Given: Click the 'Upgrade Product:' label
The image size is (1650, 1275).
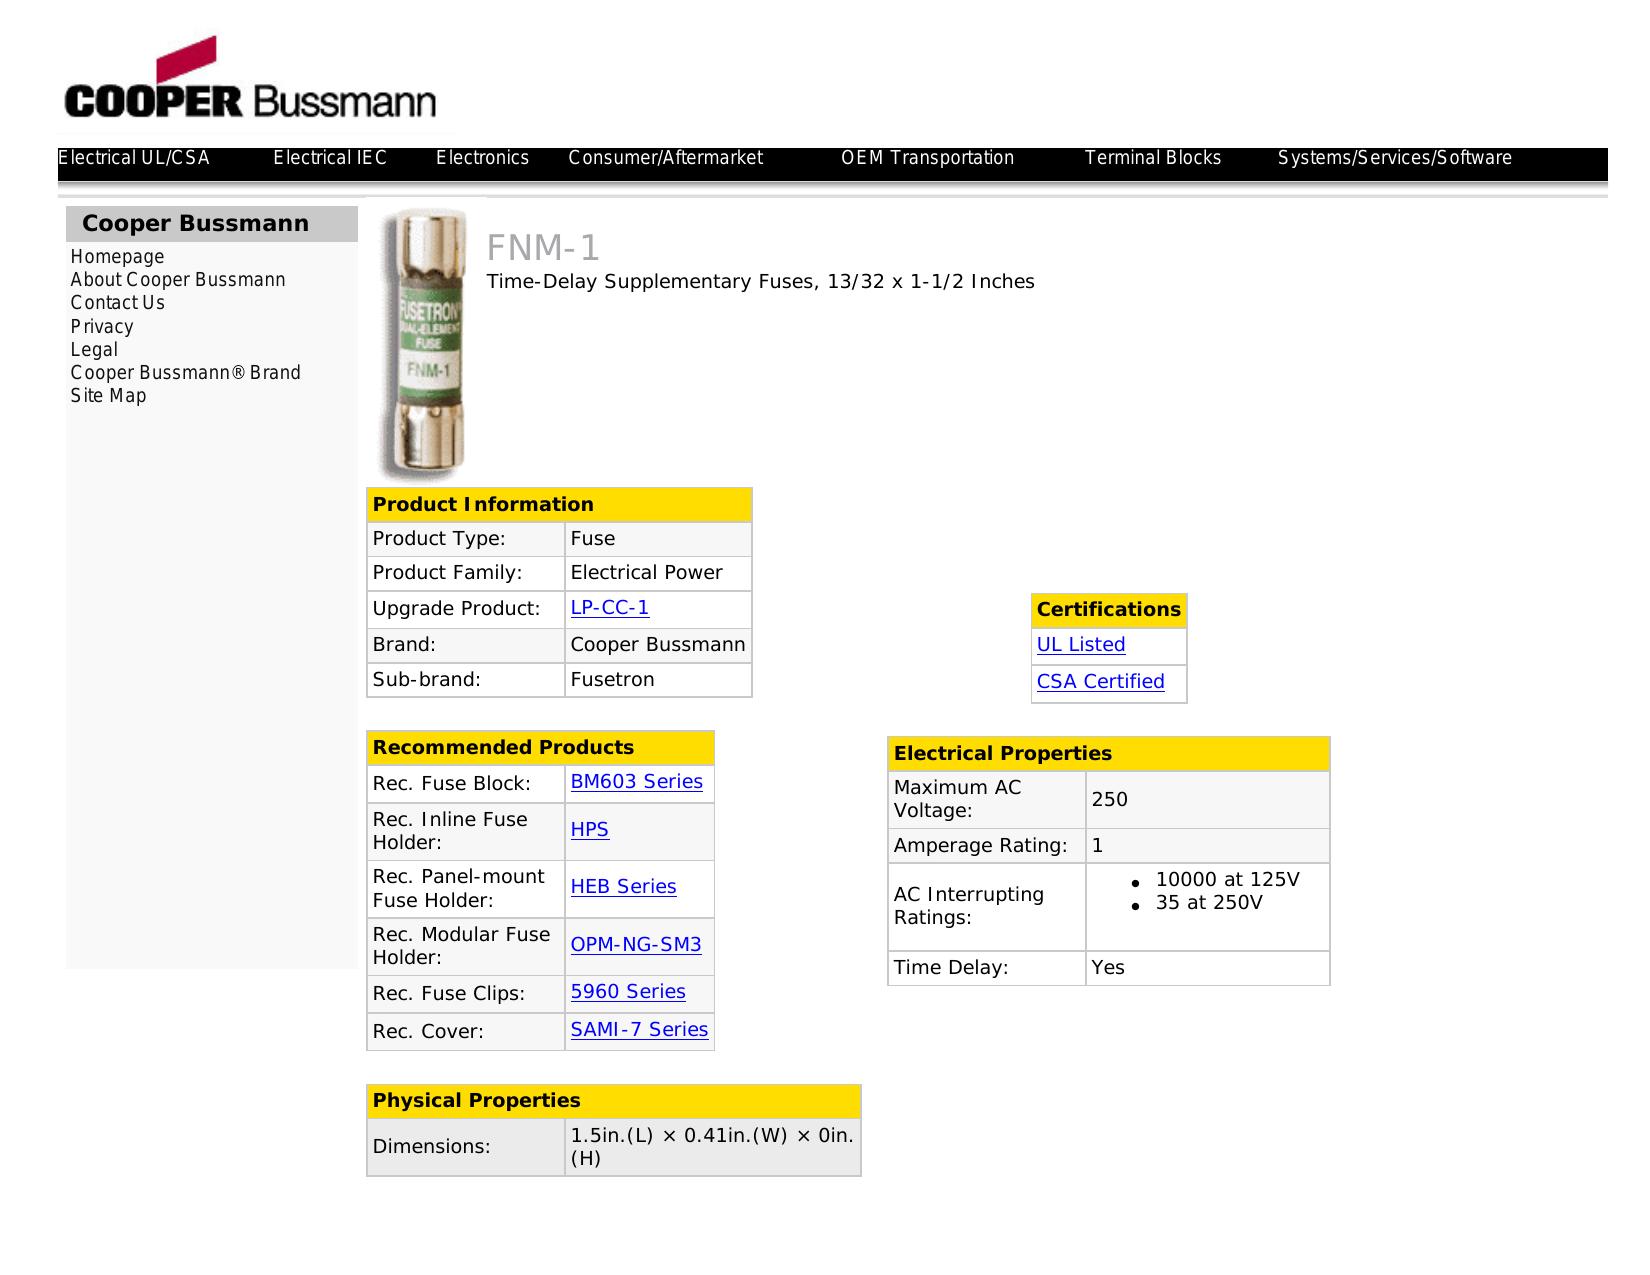Looking at the screenshot, I should click(456, 609).
